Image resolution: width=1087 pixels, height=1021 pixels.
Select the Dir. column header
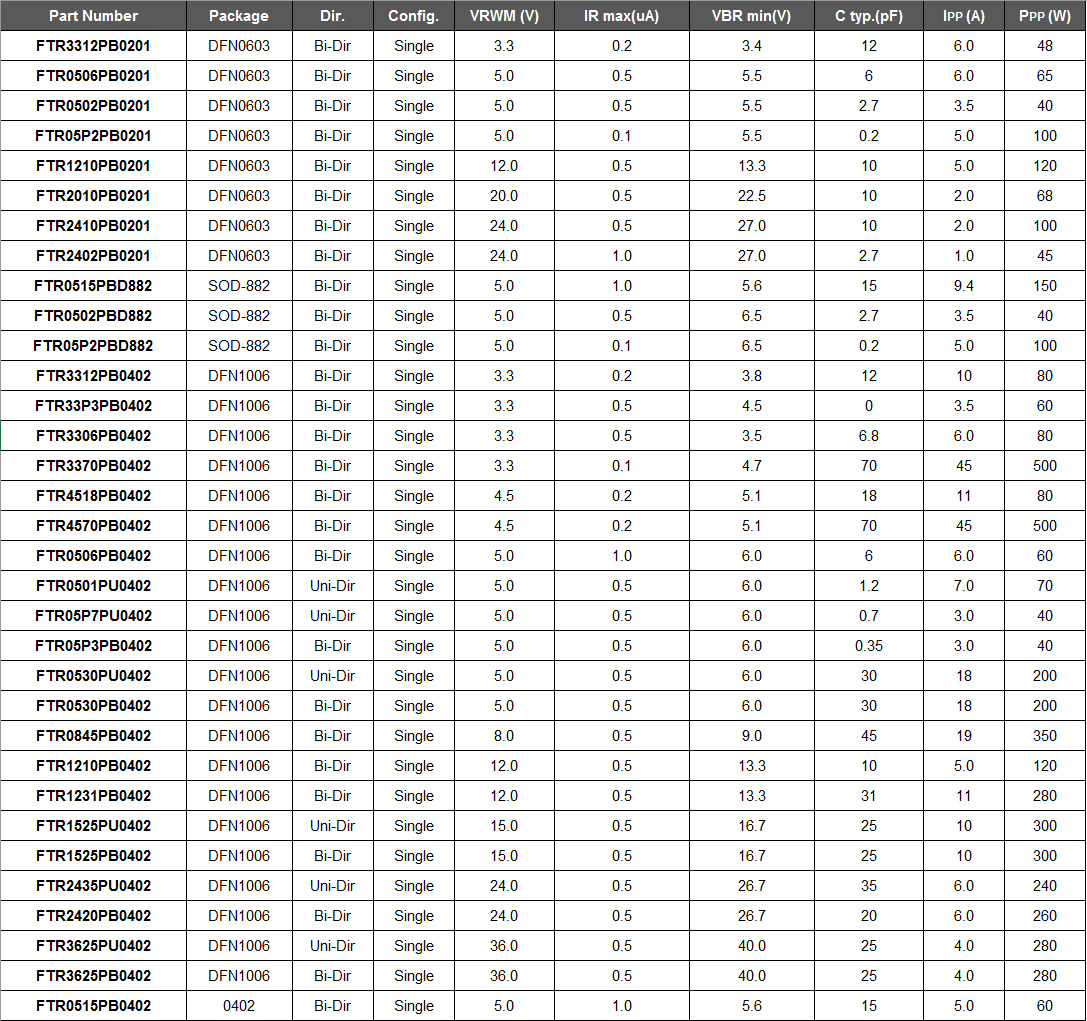point(333,16)
